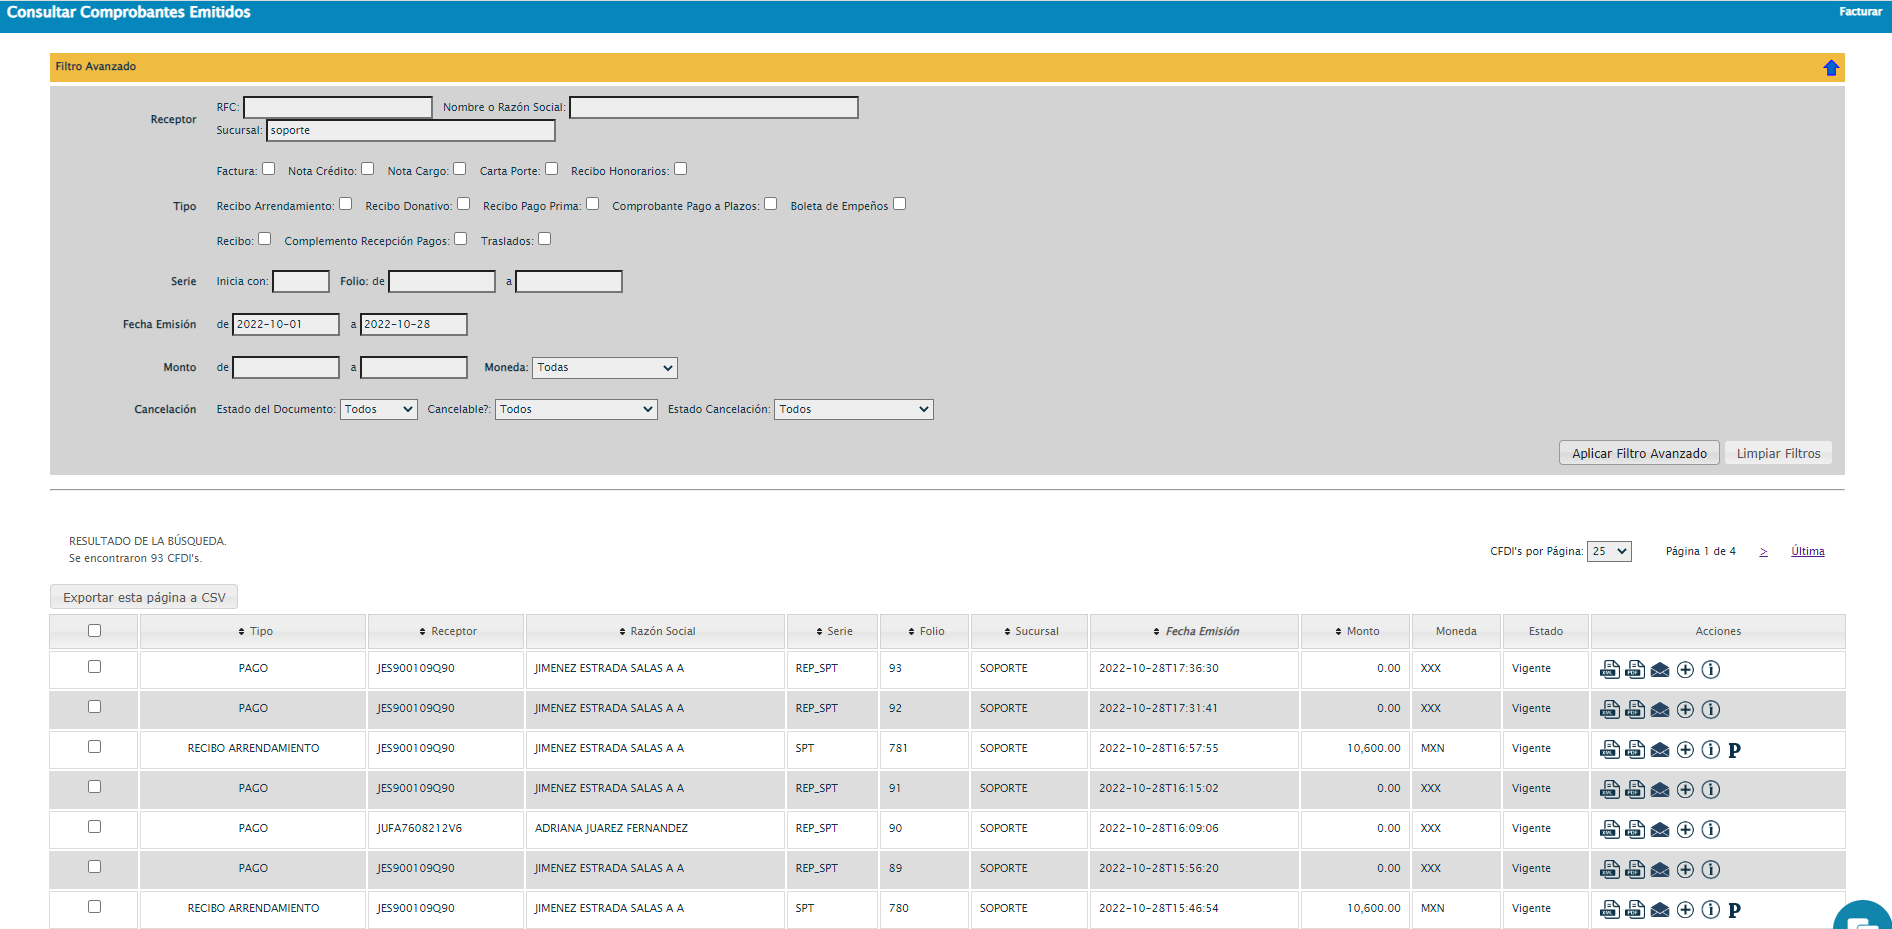Open the Cancelable? dropdown
Image resolution: width=1892 pixels, height=929 pixels.
click(576, 410)
